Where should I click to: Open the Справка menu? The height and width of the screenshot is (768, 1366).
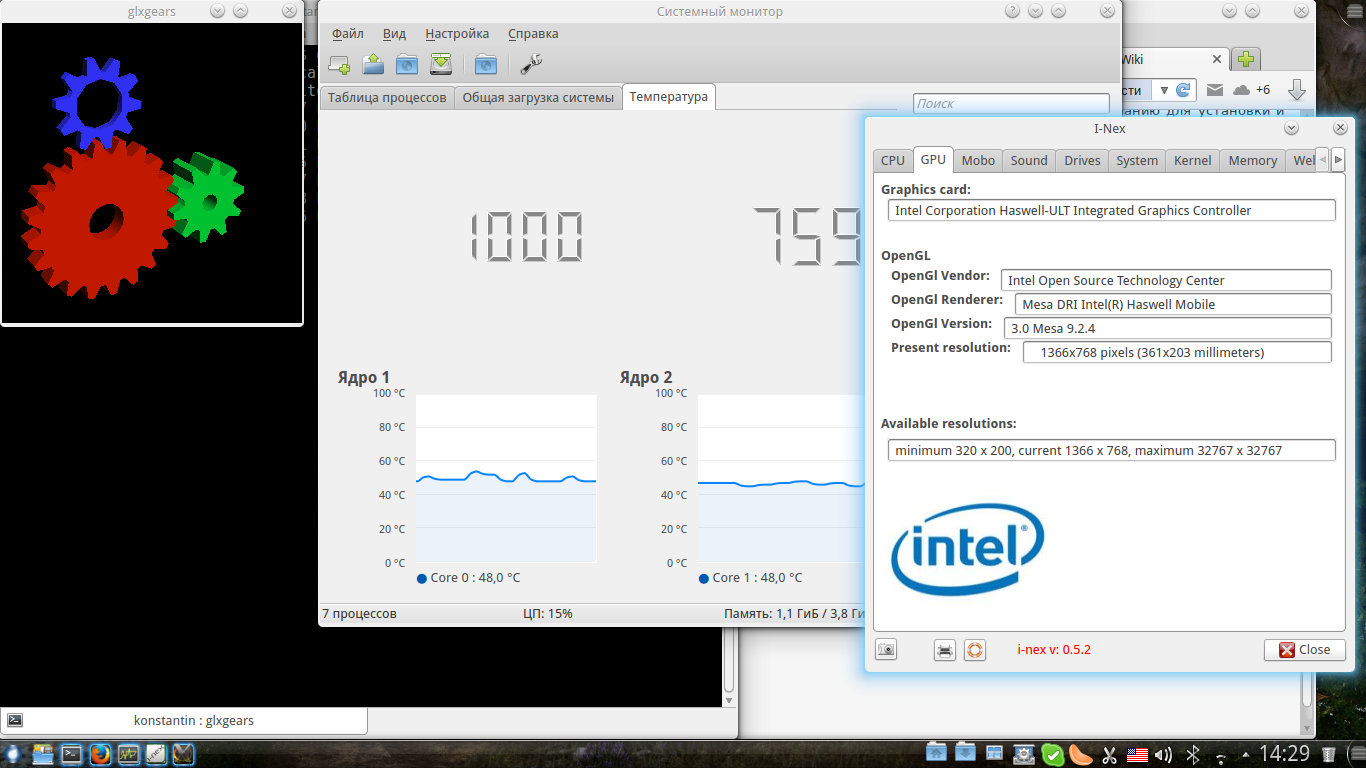tap(533, 34)
